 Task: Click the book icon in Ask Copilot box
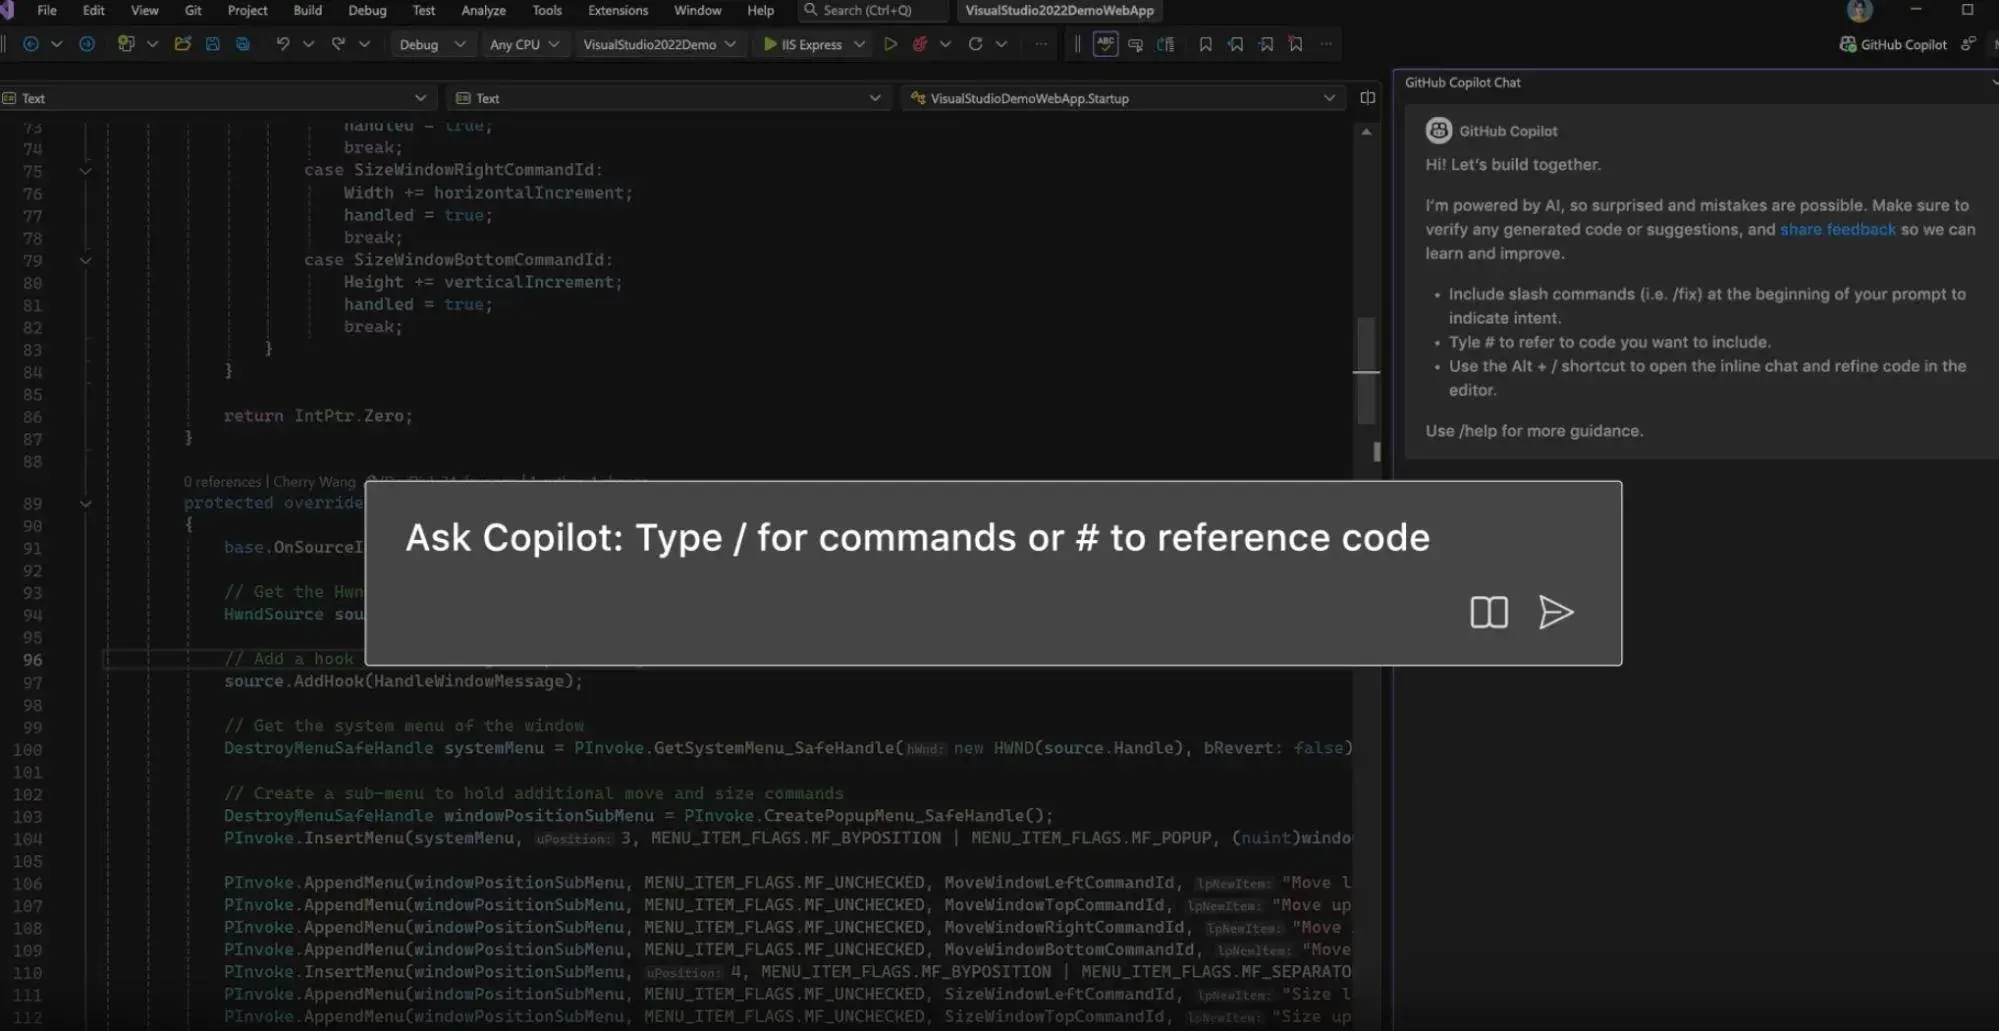click(x=1489, y=612)
